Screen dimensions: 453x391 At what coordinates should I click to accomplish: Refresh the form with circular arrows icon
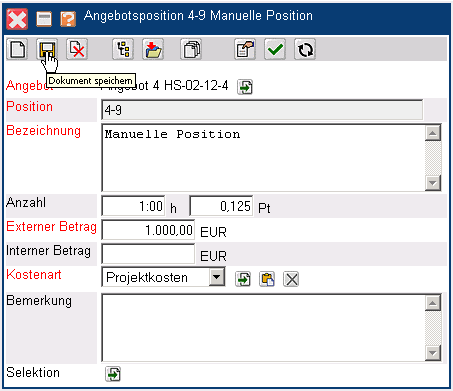pos(305,49)
